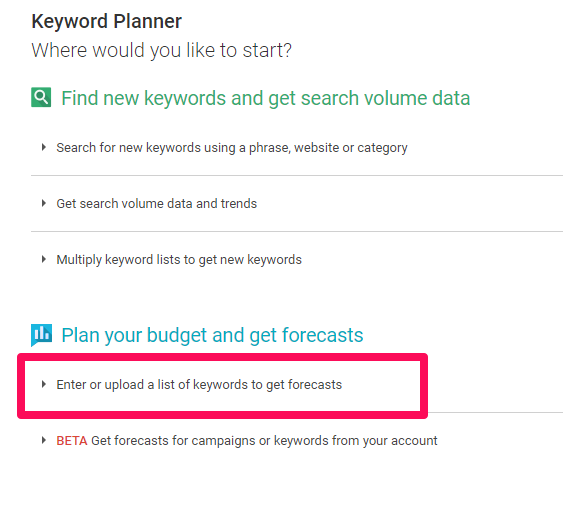Select 'Multiply keyword lists to get new keywords'
The height and width of the screenshot is (527, 588).
point(179,260)
